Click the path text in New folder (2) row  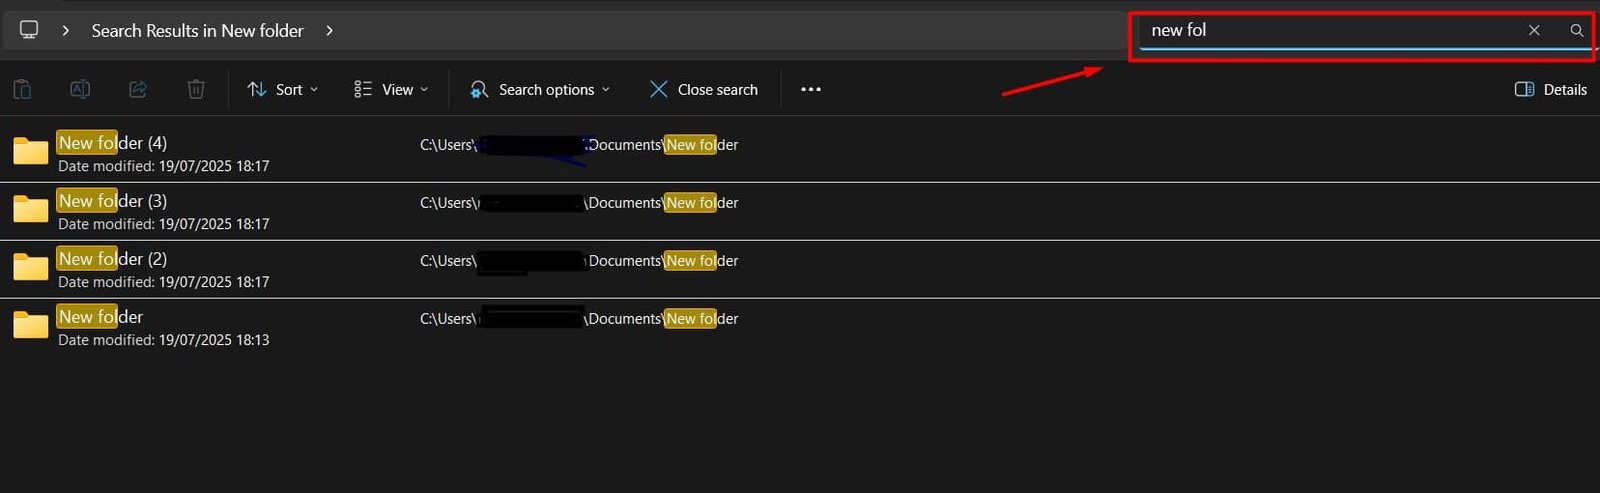click(x=579, y=261)
